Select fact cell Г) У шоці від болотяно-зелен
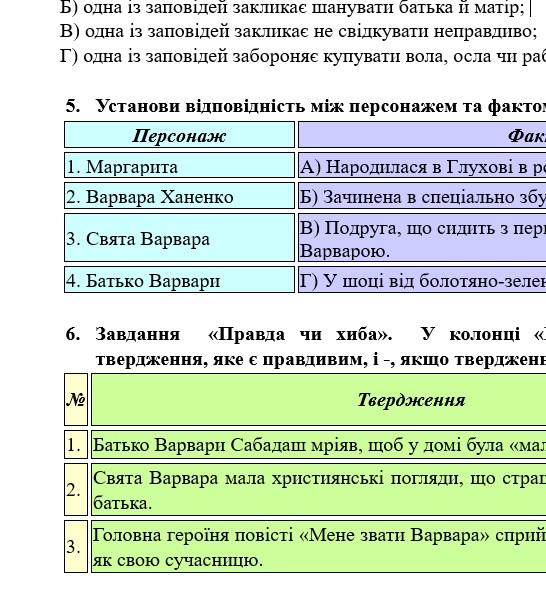The height and width of the screenshot is (602, 546). 422,280
